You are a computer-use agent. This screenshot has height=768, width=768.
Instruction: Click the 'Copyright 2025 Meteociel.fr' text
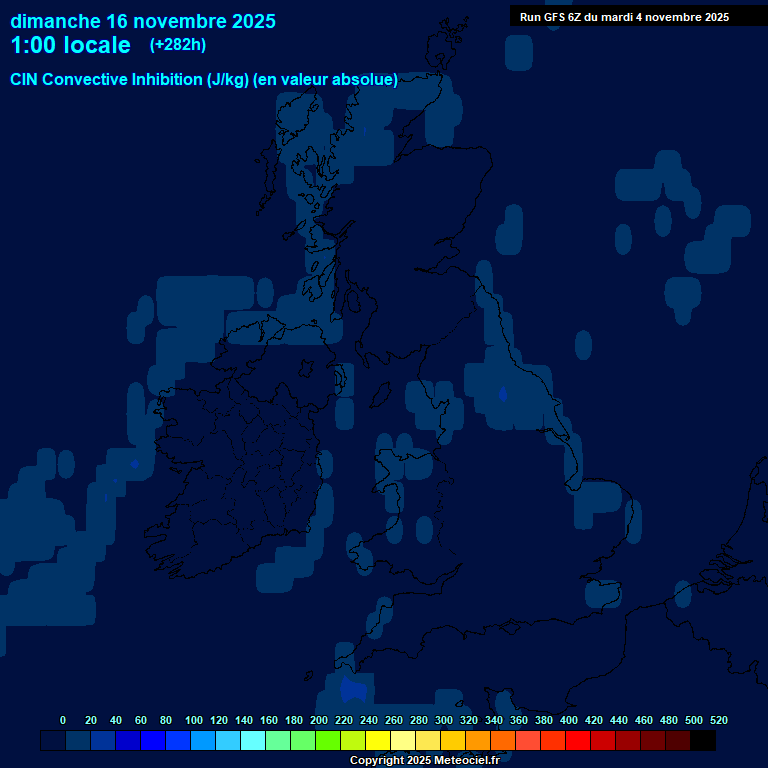pos(424,761)
